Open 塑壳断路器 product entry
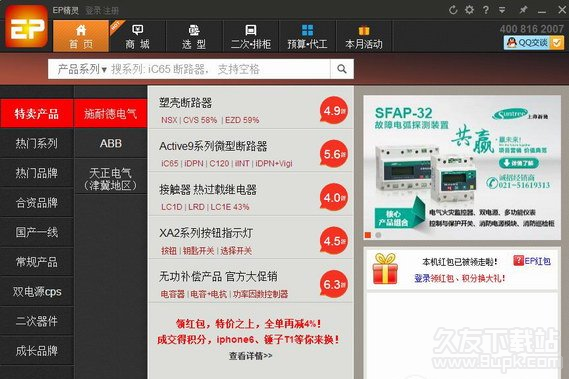Screen dimensions: 569x379 point(185,103)
